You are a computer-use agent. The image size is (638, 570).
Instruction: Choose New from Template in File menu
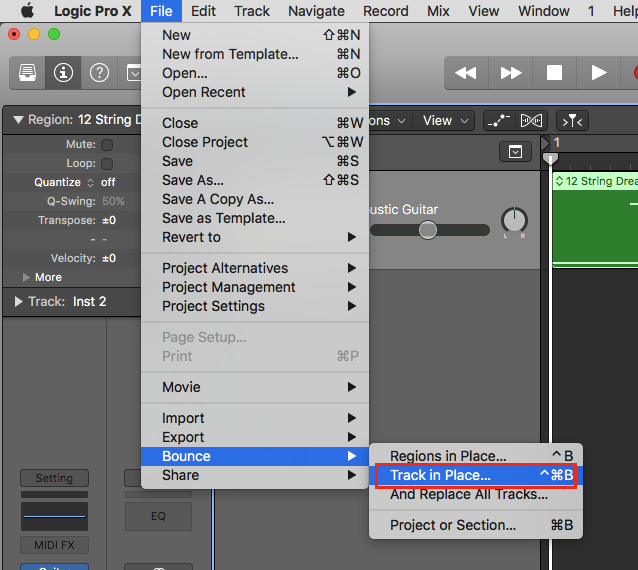[x=255, y=54]
